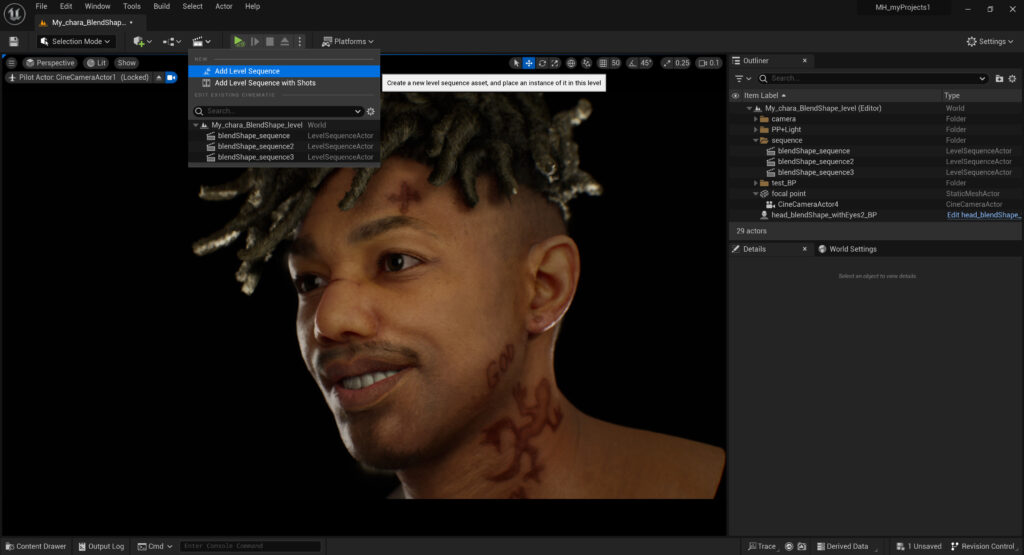Viewport: 1024px width, 555px height.
Task: Open the cinematics search settings gear
Action: tap(371, 111)
